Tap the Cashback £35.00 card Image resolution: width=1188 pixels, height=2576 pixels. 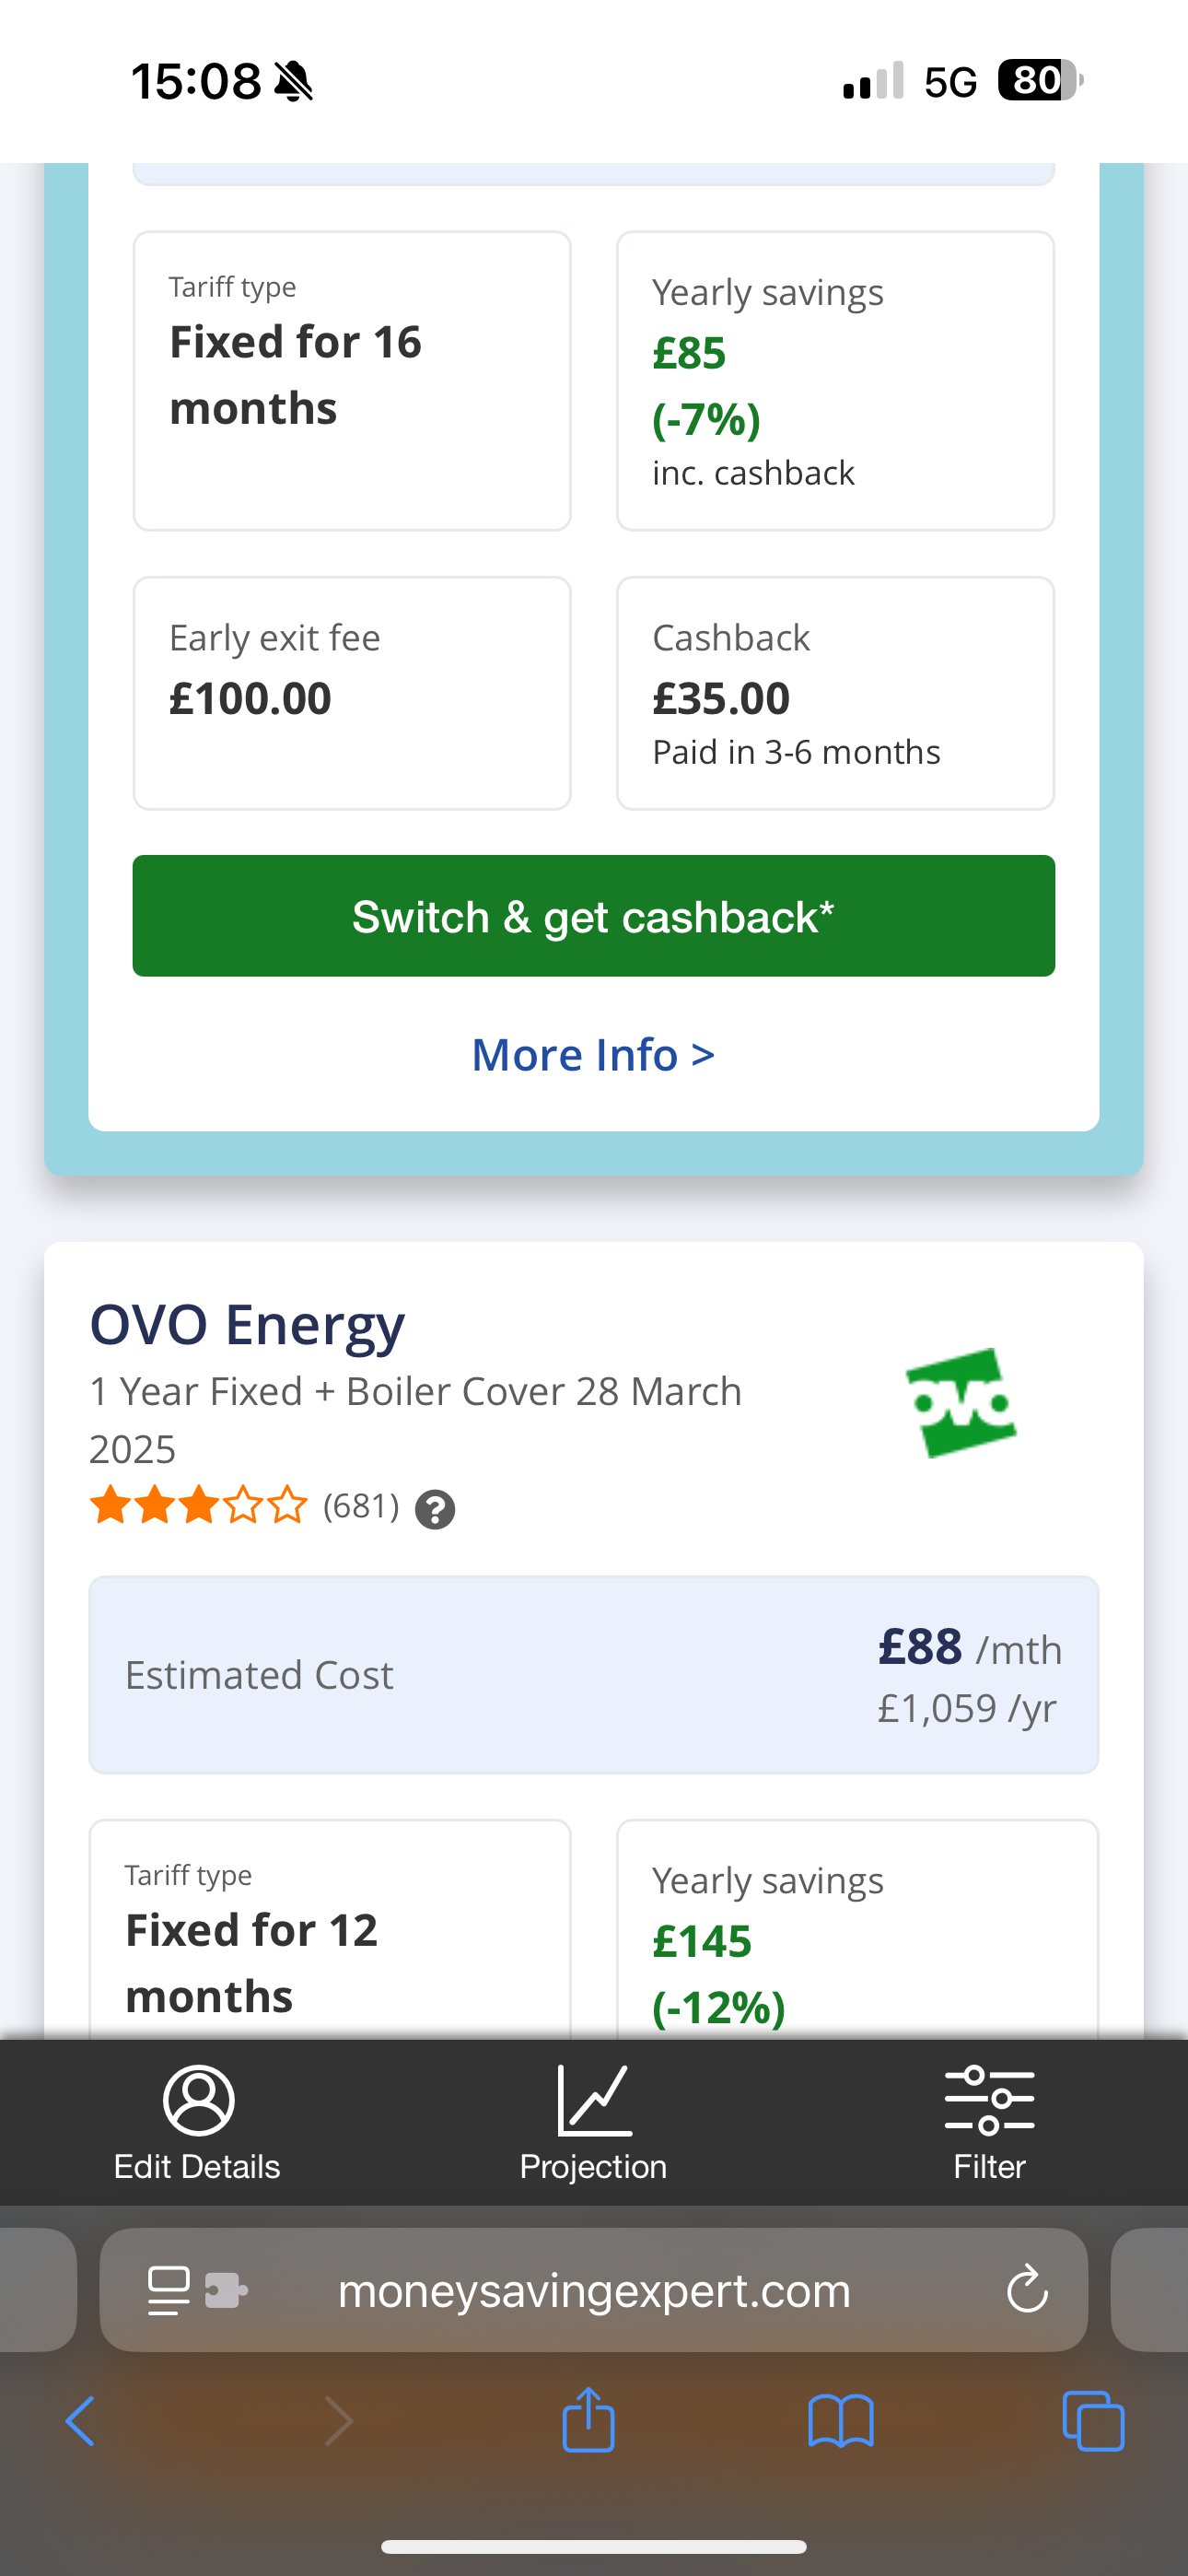tap(836, 693)
